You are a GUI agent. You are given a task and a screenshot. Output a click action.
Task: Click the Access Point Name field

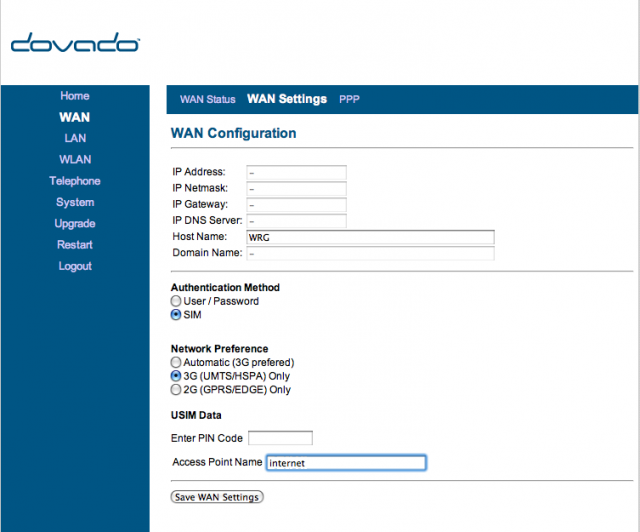click(x=346, y=463)
